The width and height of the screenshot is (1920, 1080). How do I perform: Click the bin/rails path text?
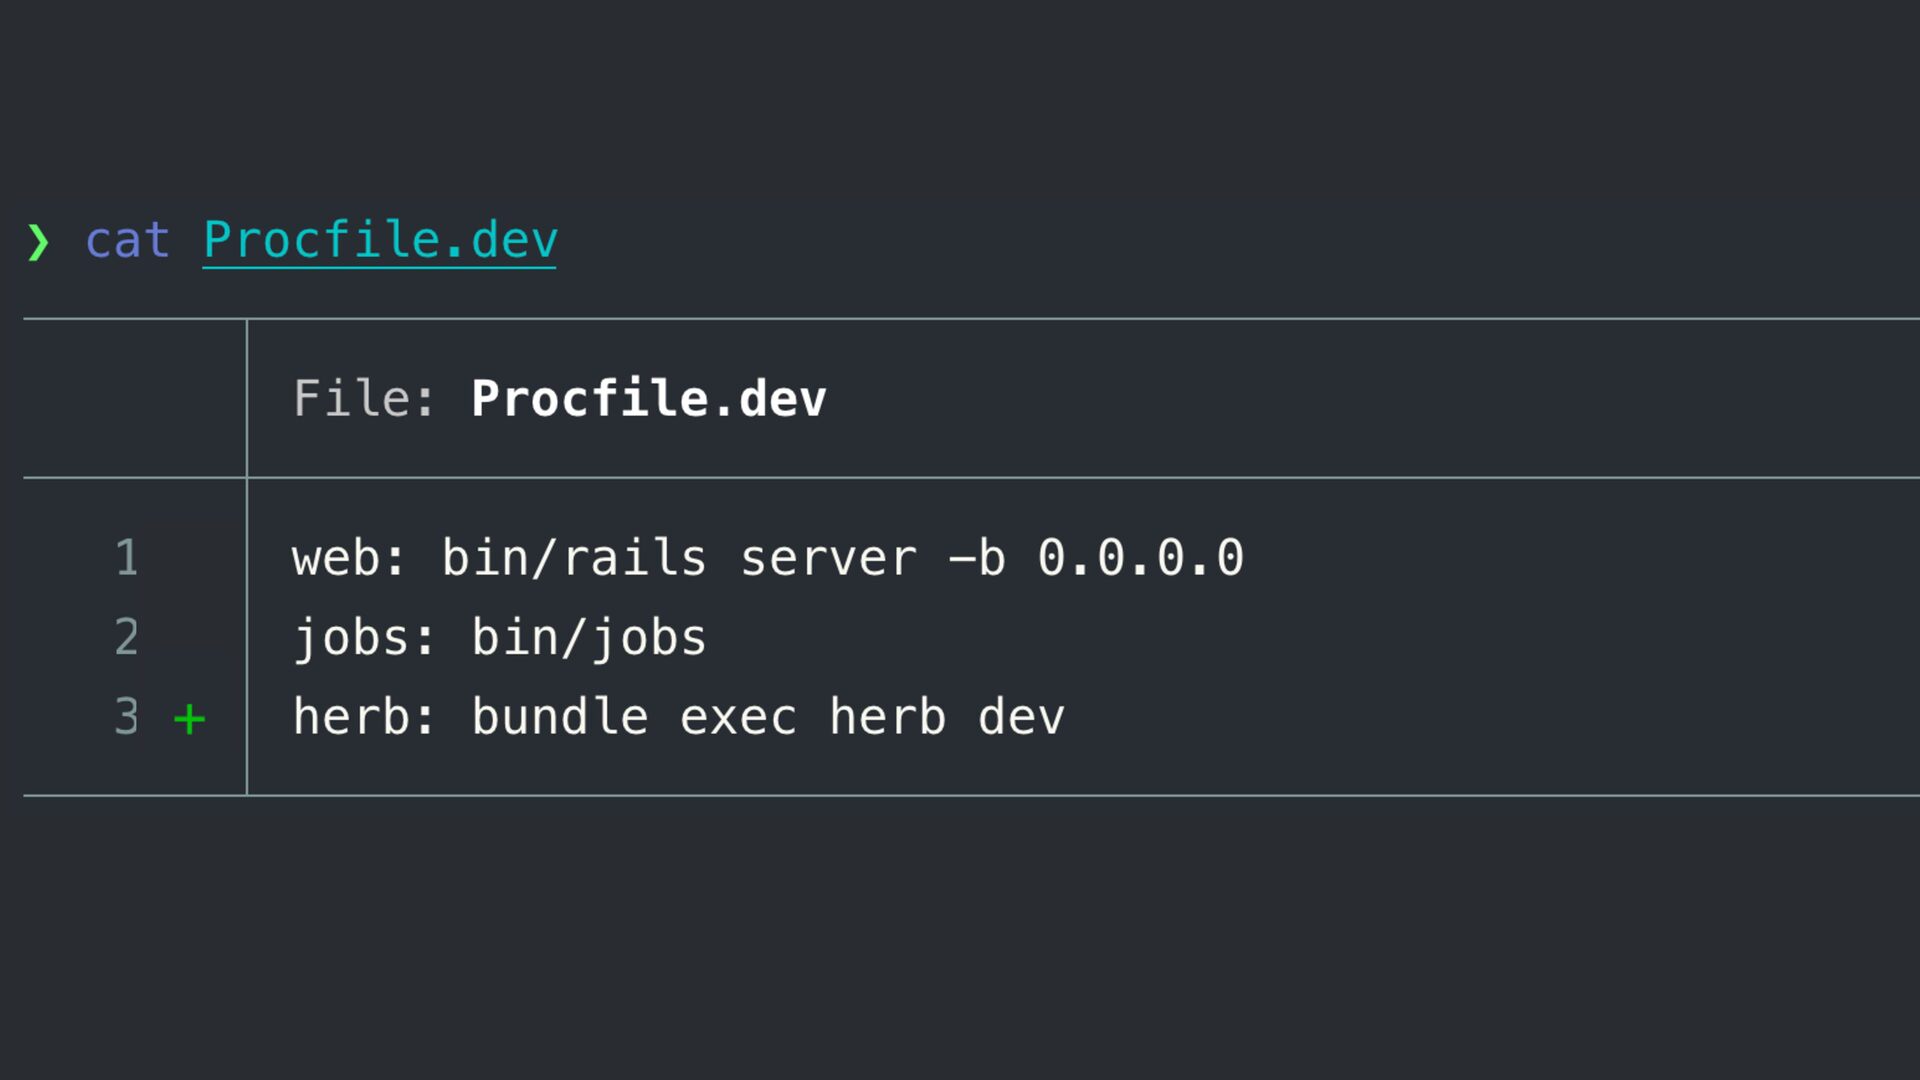pyautogui.click(x=574, y=558)
